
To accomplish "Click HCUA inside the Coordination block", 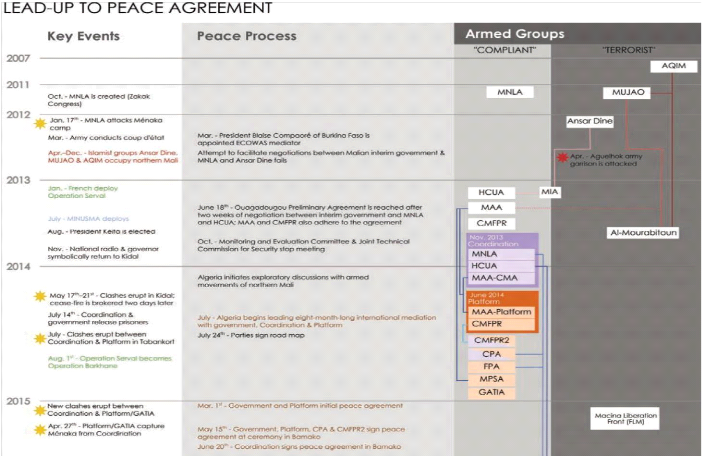I will [501, 266].
